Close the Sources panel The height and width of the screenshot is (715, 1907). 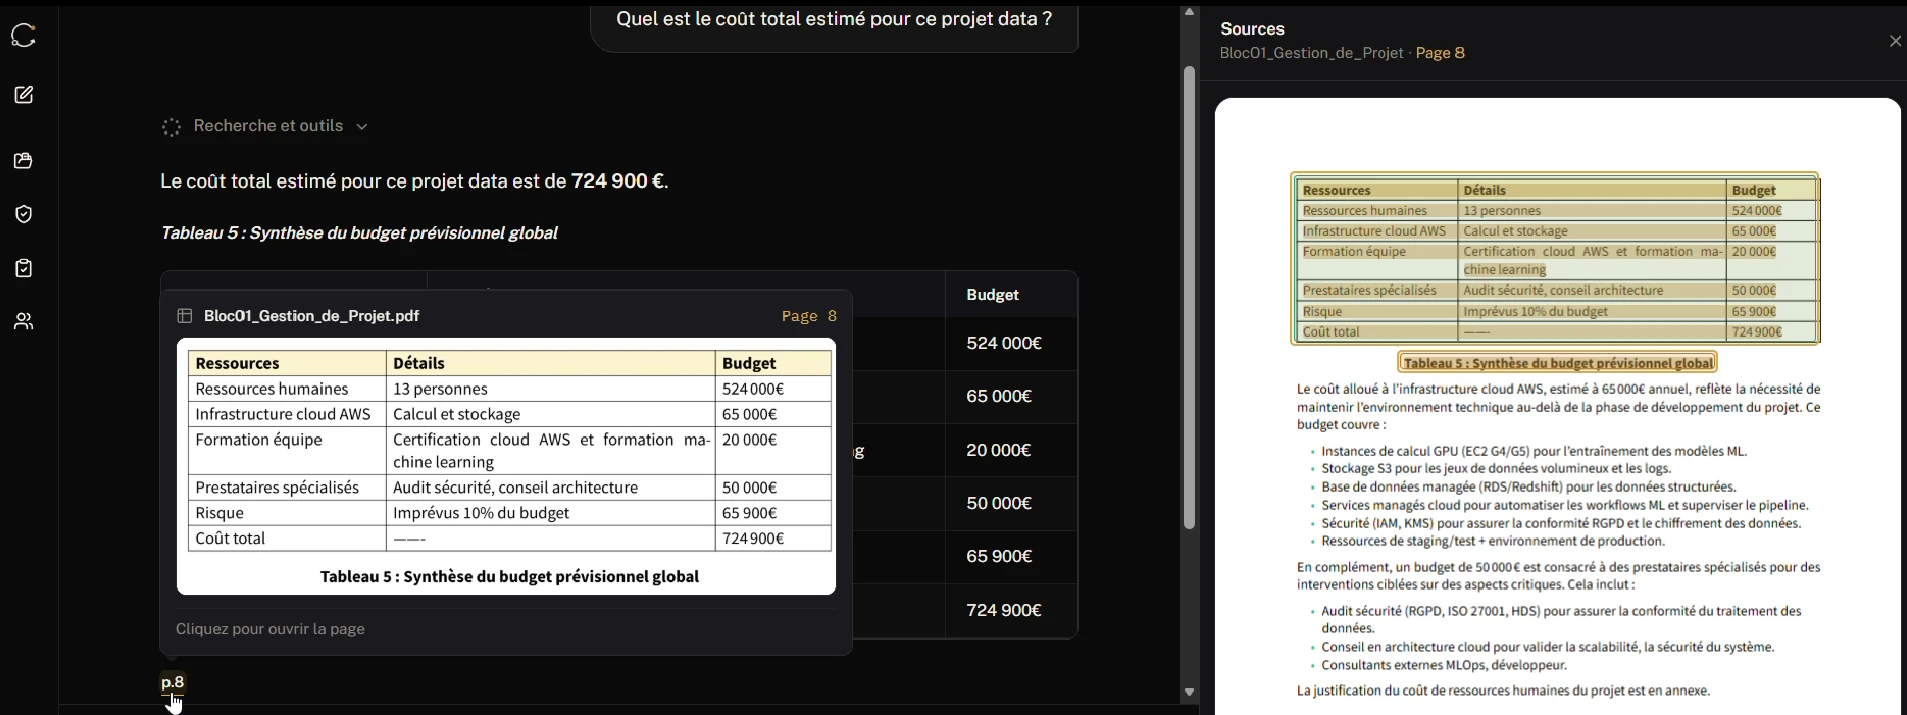coord(1895,41)
